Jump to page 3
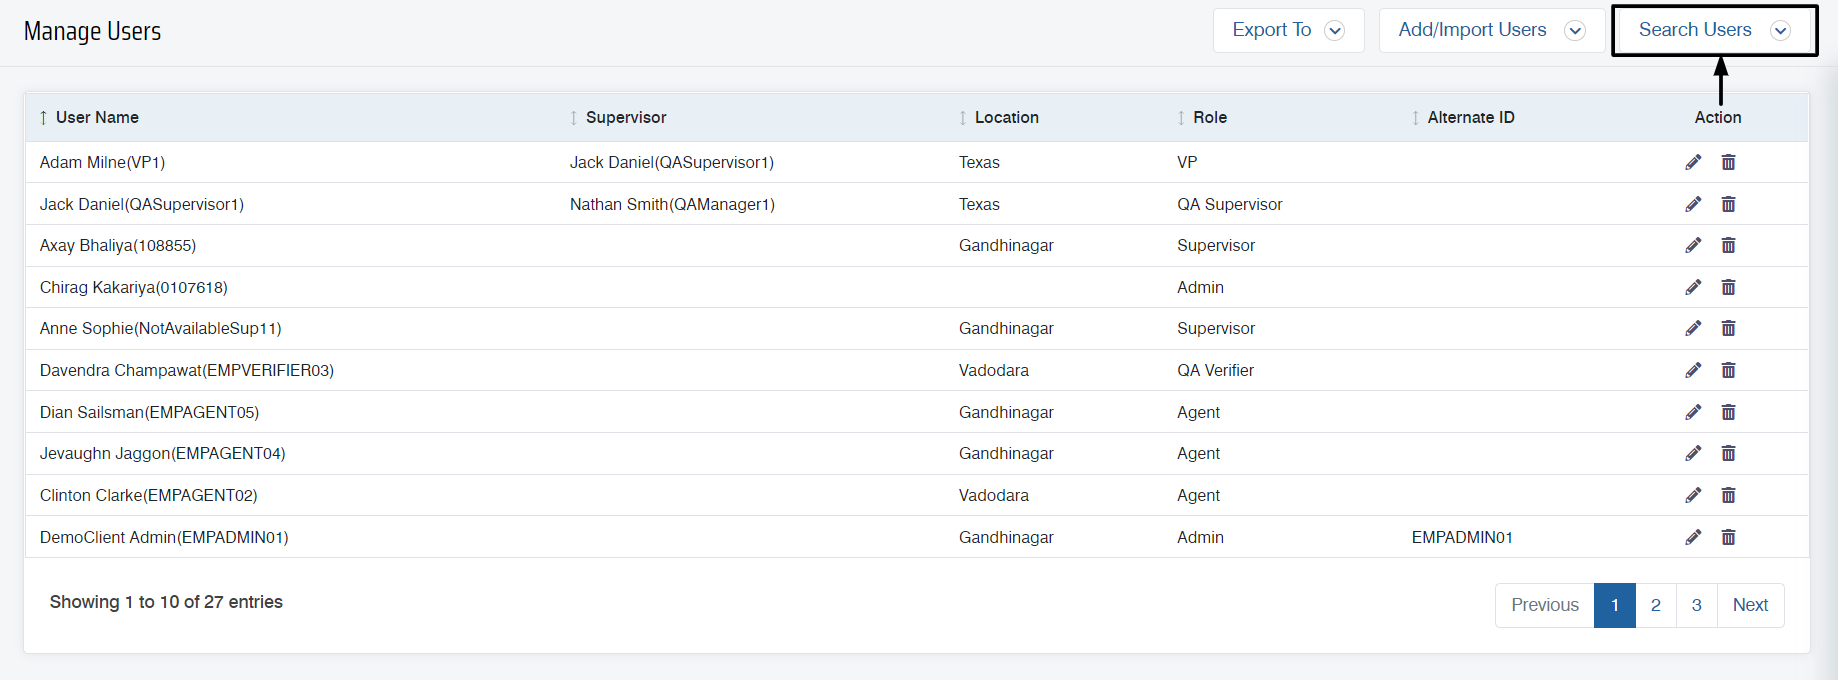This screenshot has height=680, width=1838. pyautogui.click(x=1697, y=605)
